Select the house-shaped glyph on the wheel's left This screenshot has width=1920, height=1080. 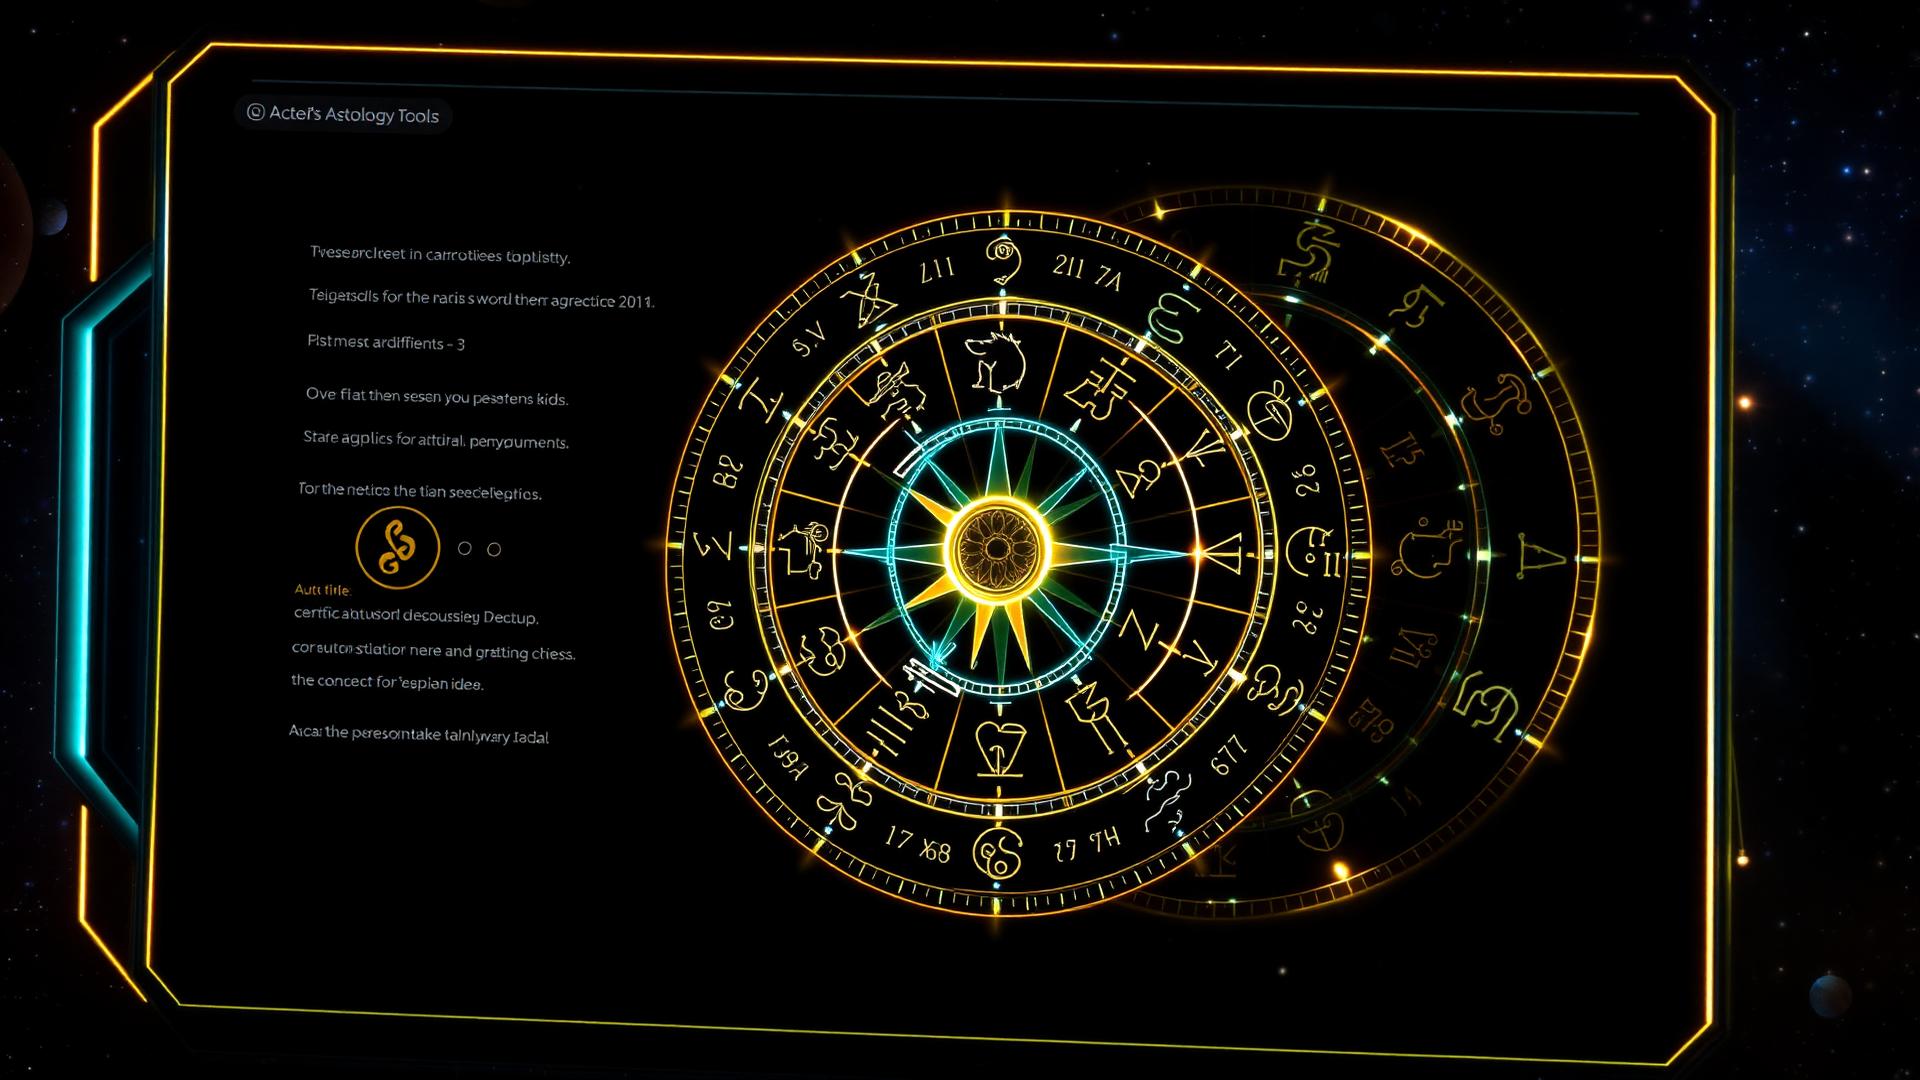(807, 548)
